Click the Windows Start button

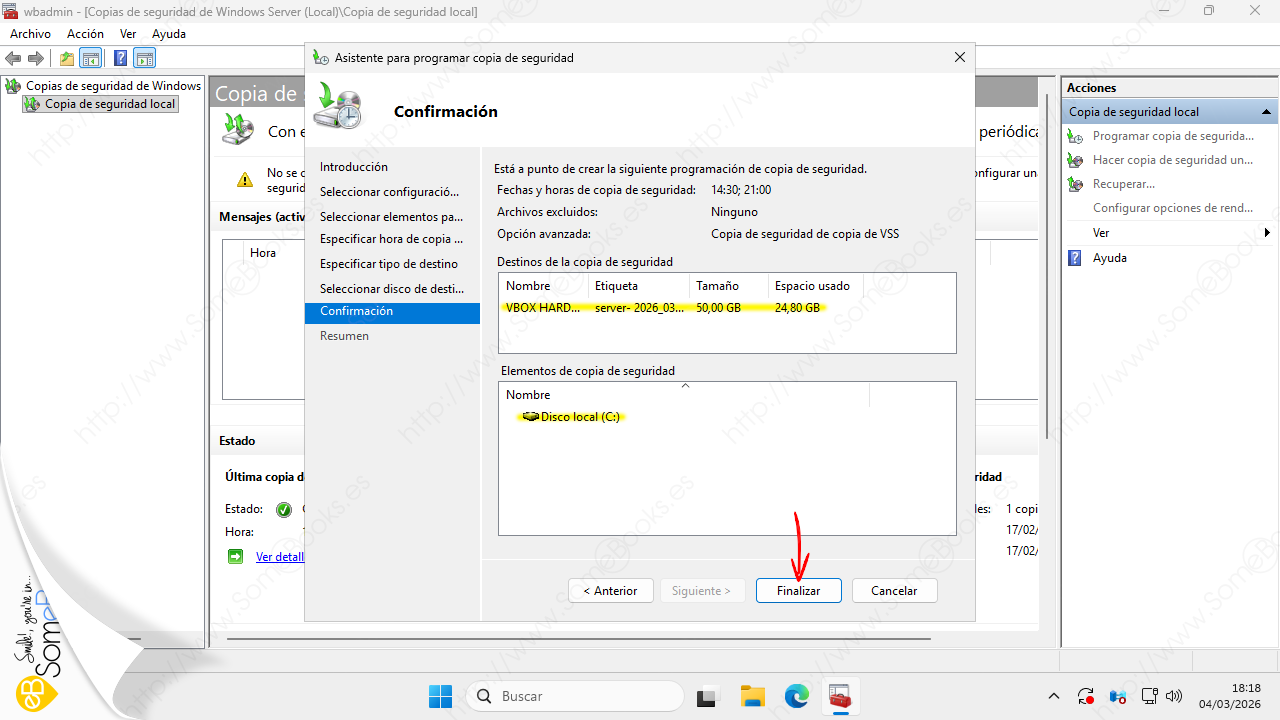pyautogui.click(x=440, y=696)
